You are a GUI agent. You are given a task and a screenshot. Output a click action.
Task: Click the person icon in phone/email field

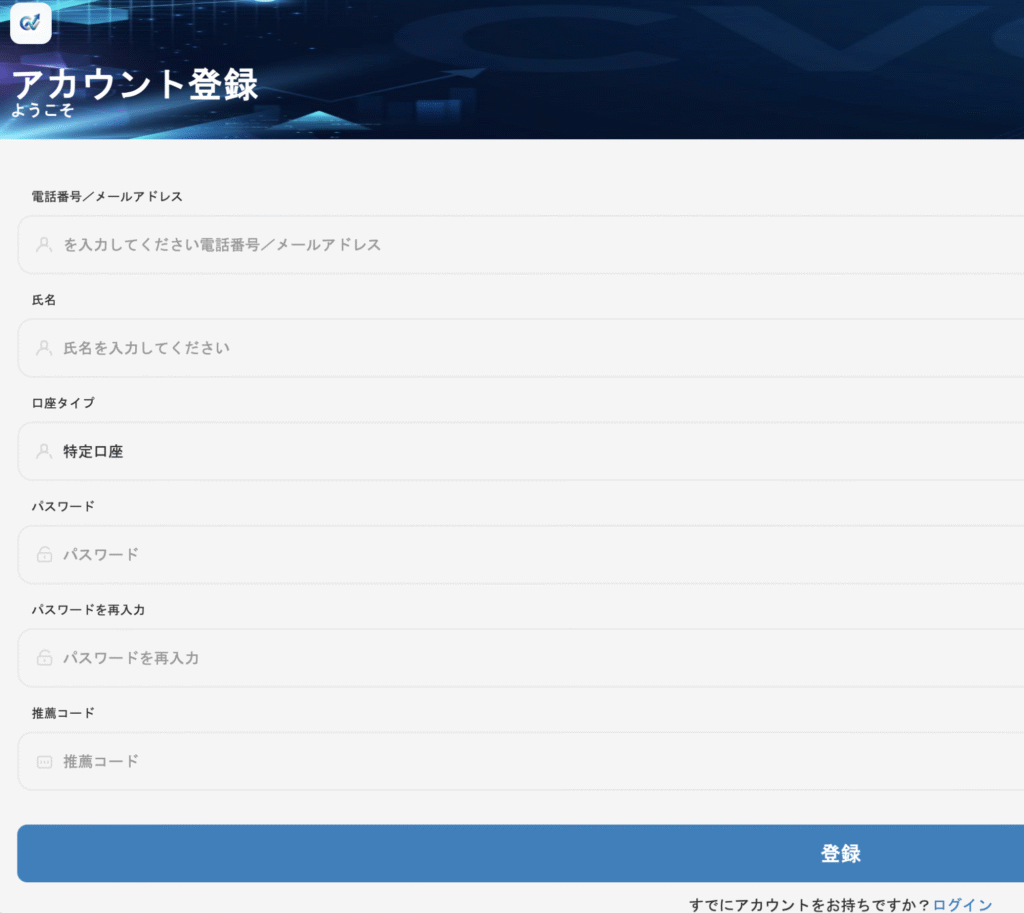pos(44,245)
